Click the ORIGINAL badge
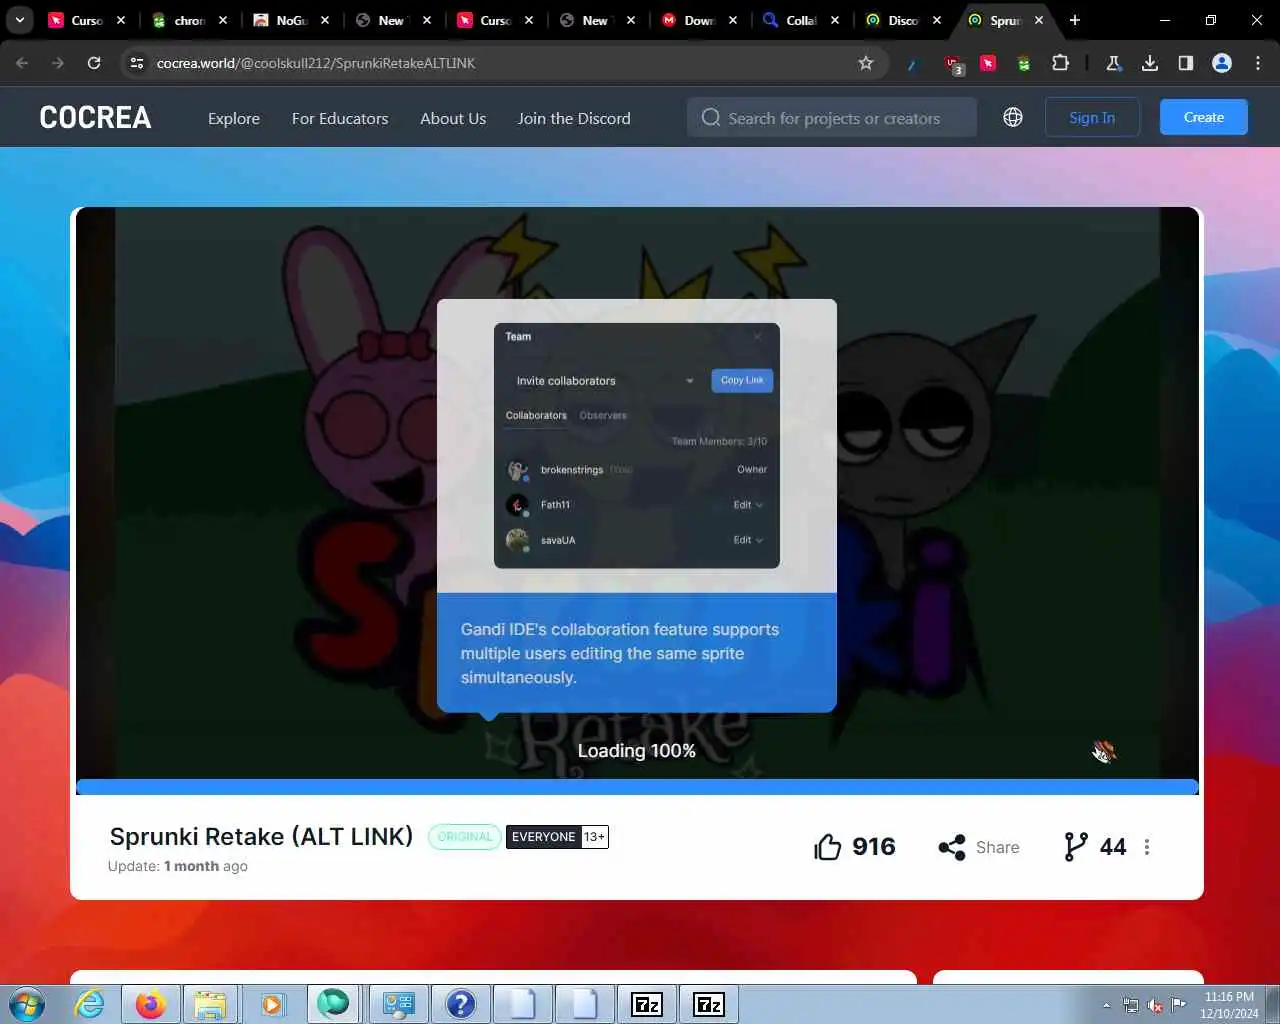 click(x=465, y=837)
